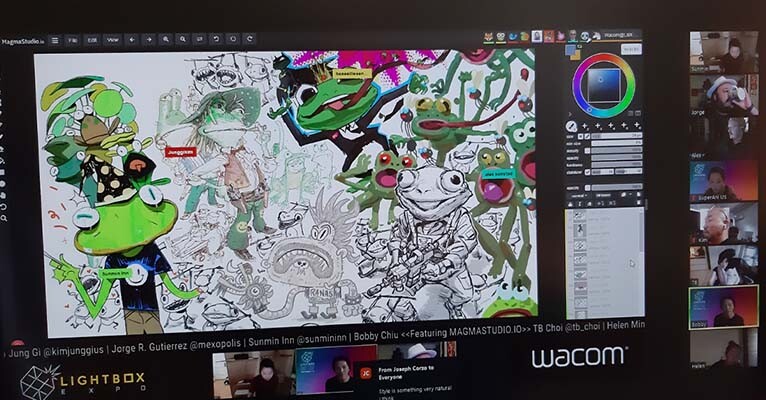Open the File menu

72,40
